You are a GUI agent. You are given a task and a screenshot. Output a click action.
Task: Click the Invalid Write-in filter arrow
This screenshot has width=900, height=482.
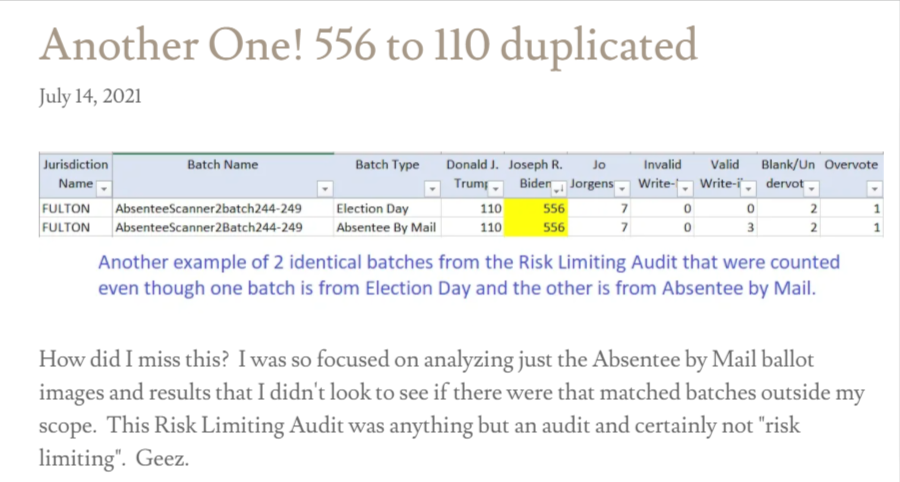(685, 188)
